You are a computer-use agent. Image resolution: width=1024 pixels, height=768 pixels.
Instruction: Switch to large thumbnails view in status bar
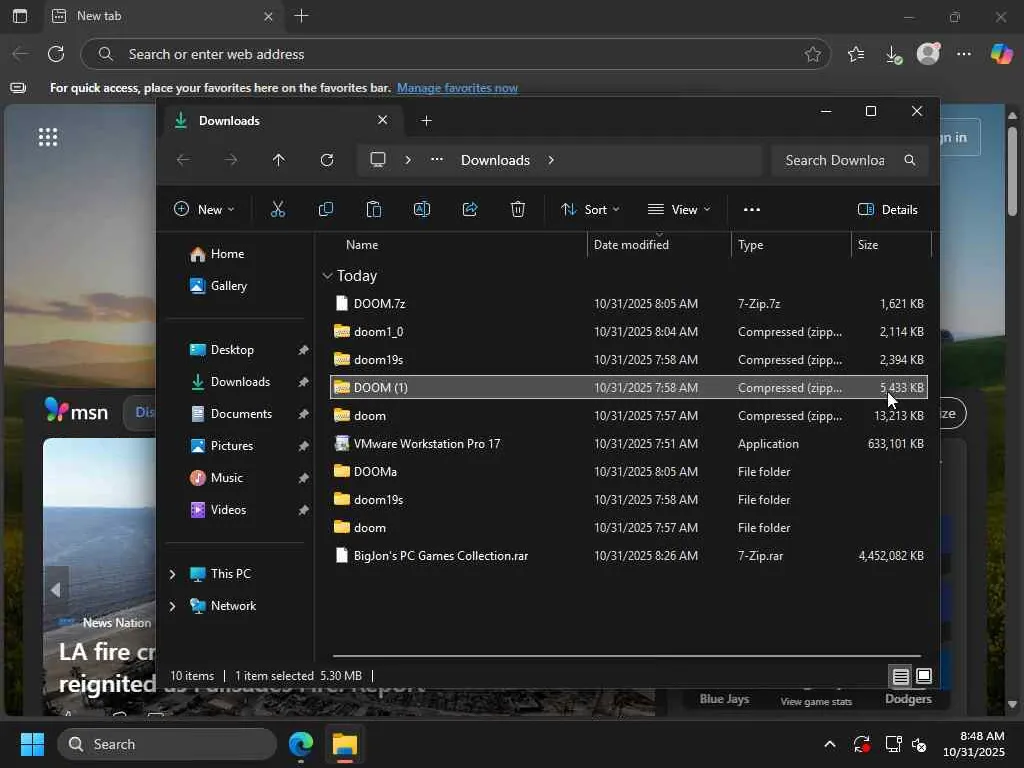click(x=924, y=677)
